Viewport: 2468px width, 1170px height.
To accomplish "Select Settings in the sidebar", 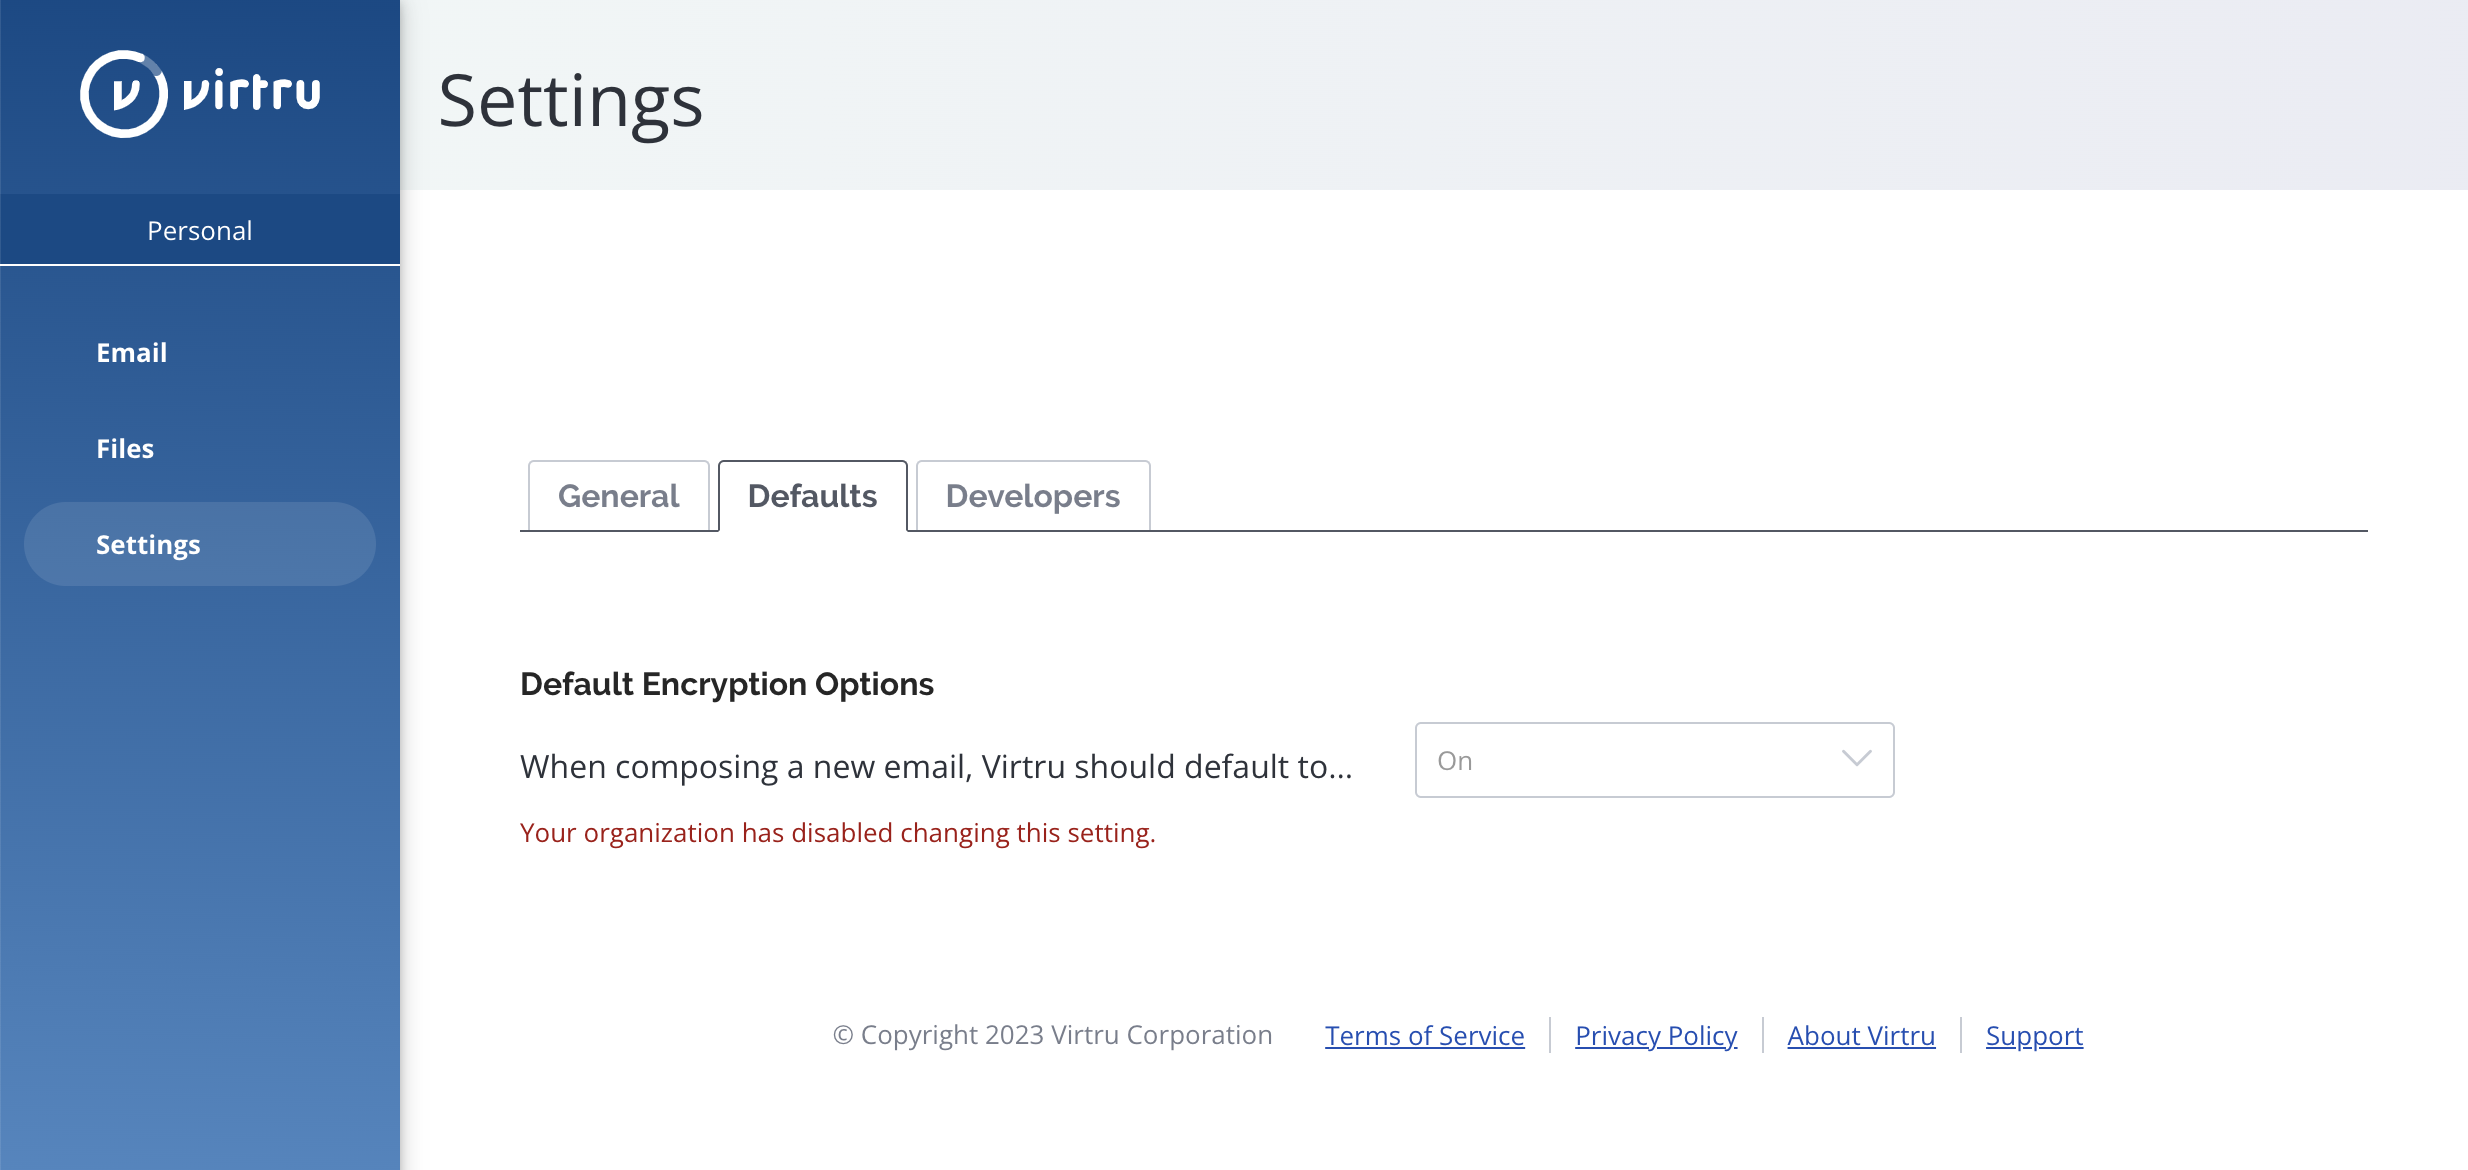I will [200, 544].
